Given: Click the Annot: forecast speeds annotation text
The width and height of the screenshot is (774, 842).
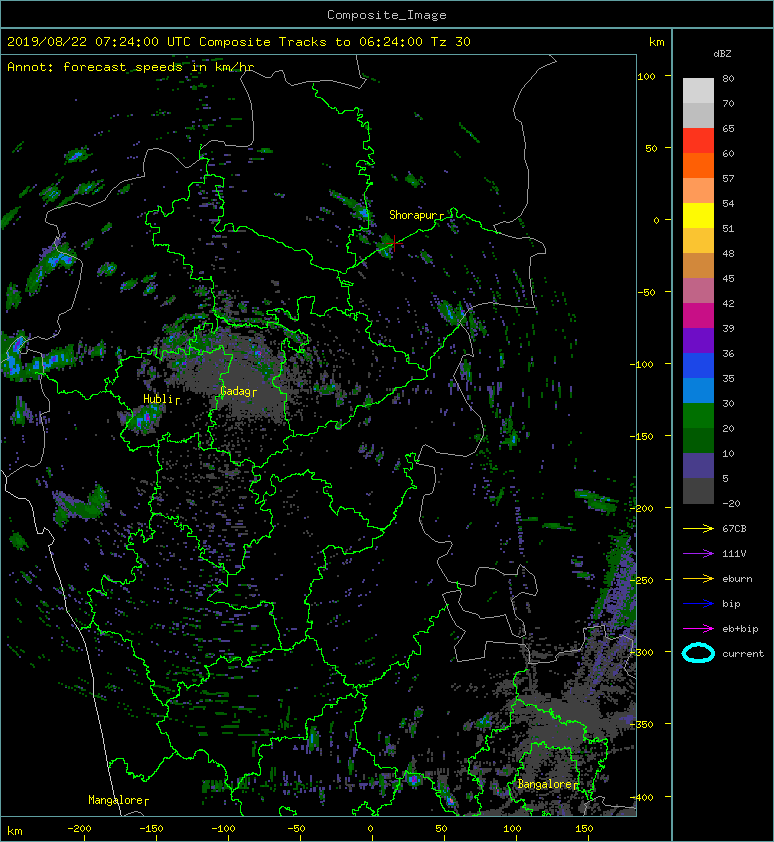Looking at the screenshot, I should tap(131, 67).
